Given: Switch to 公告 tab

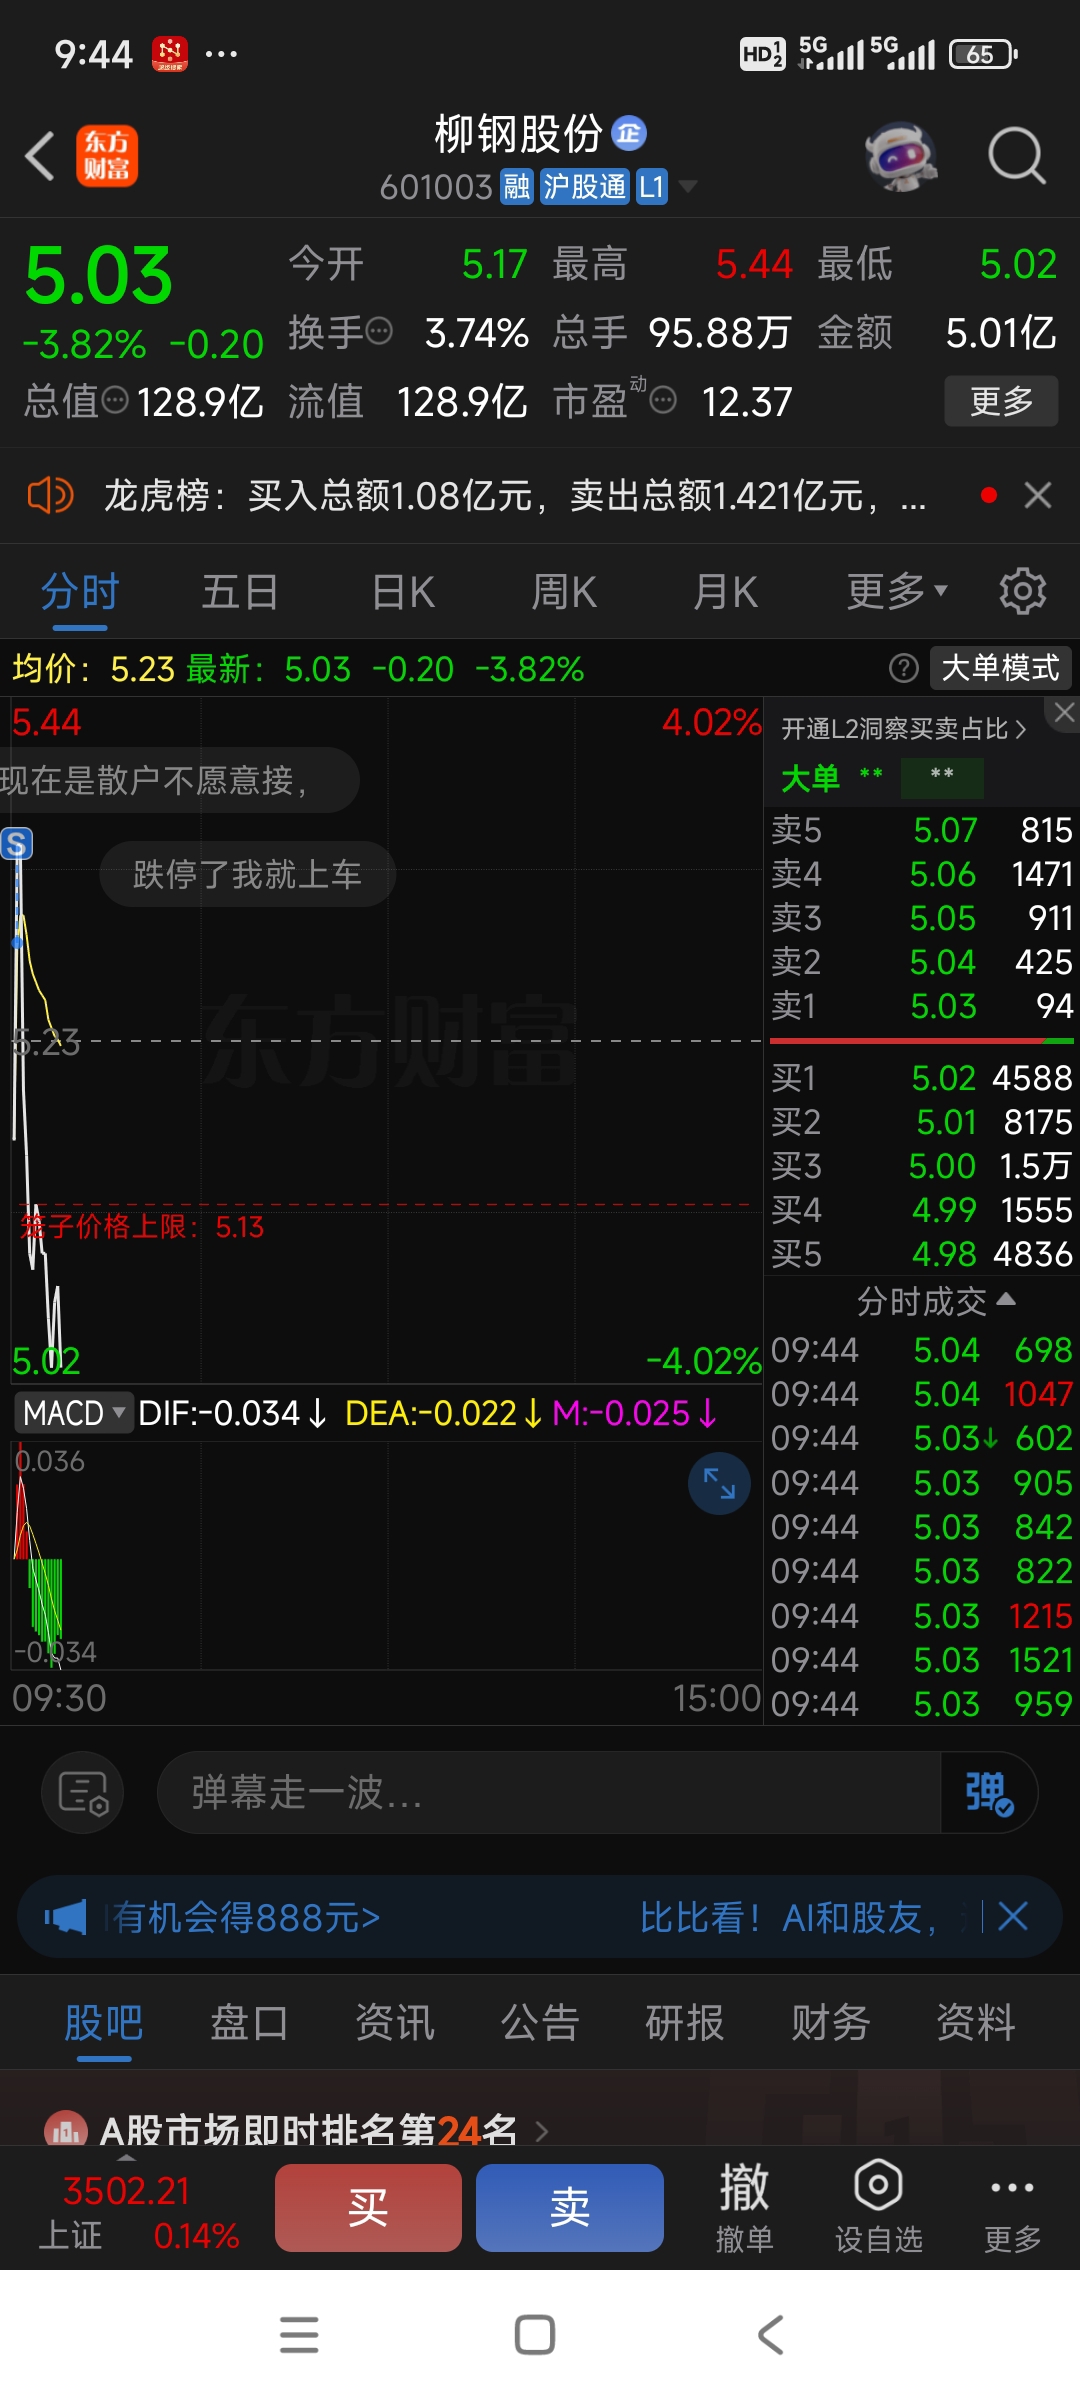Looking at the screenshot, I should pos(540,2022).
